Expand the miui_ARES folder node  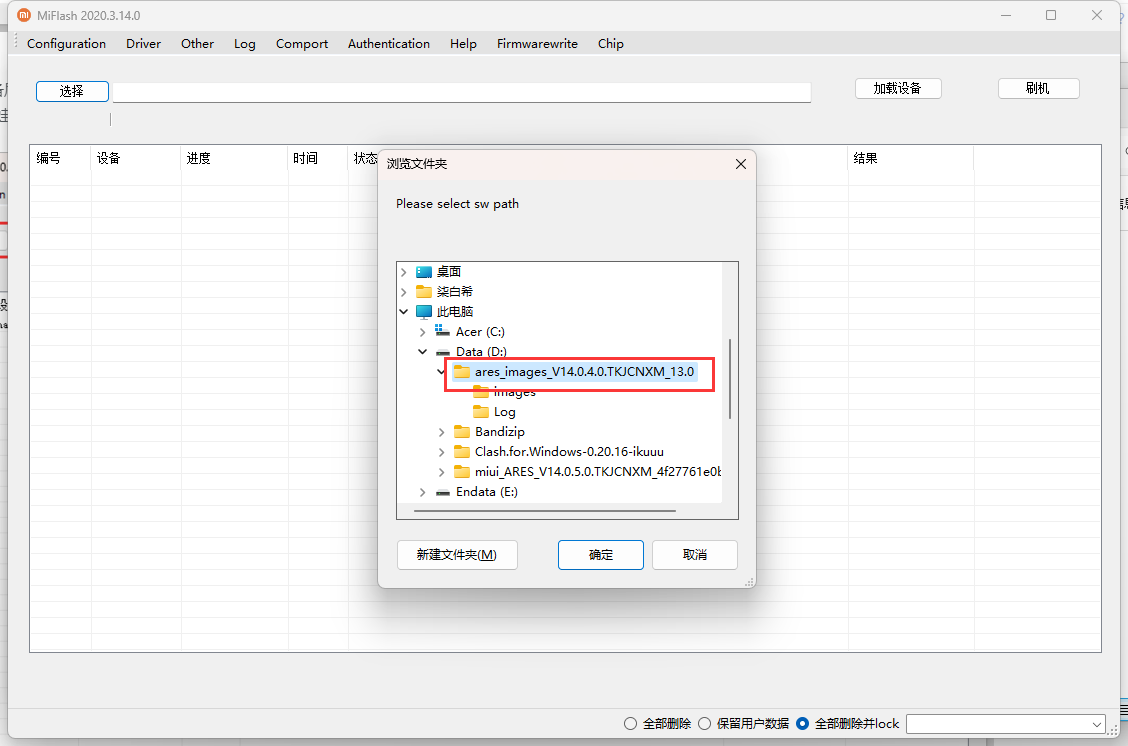tap(441, 472)
